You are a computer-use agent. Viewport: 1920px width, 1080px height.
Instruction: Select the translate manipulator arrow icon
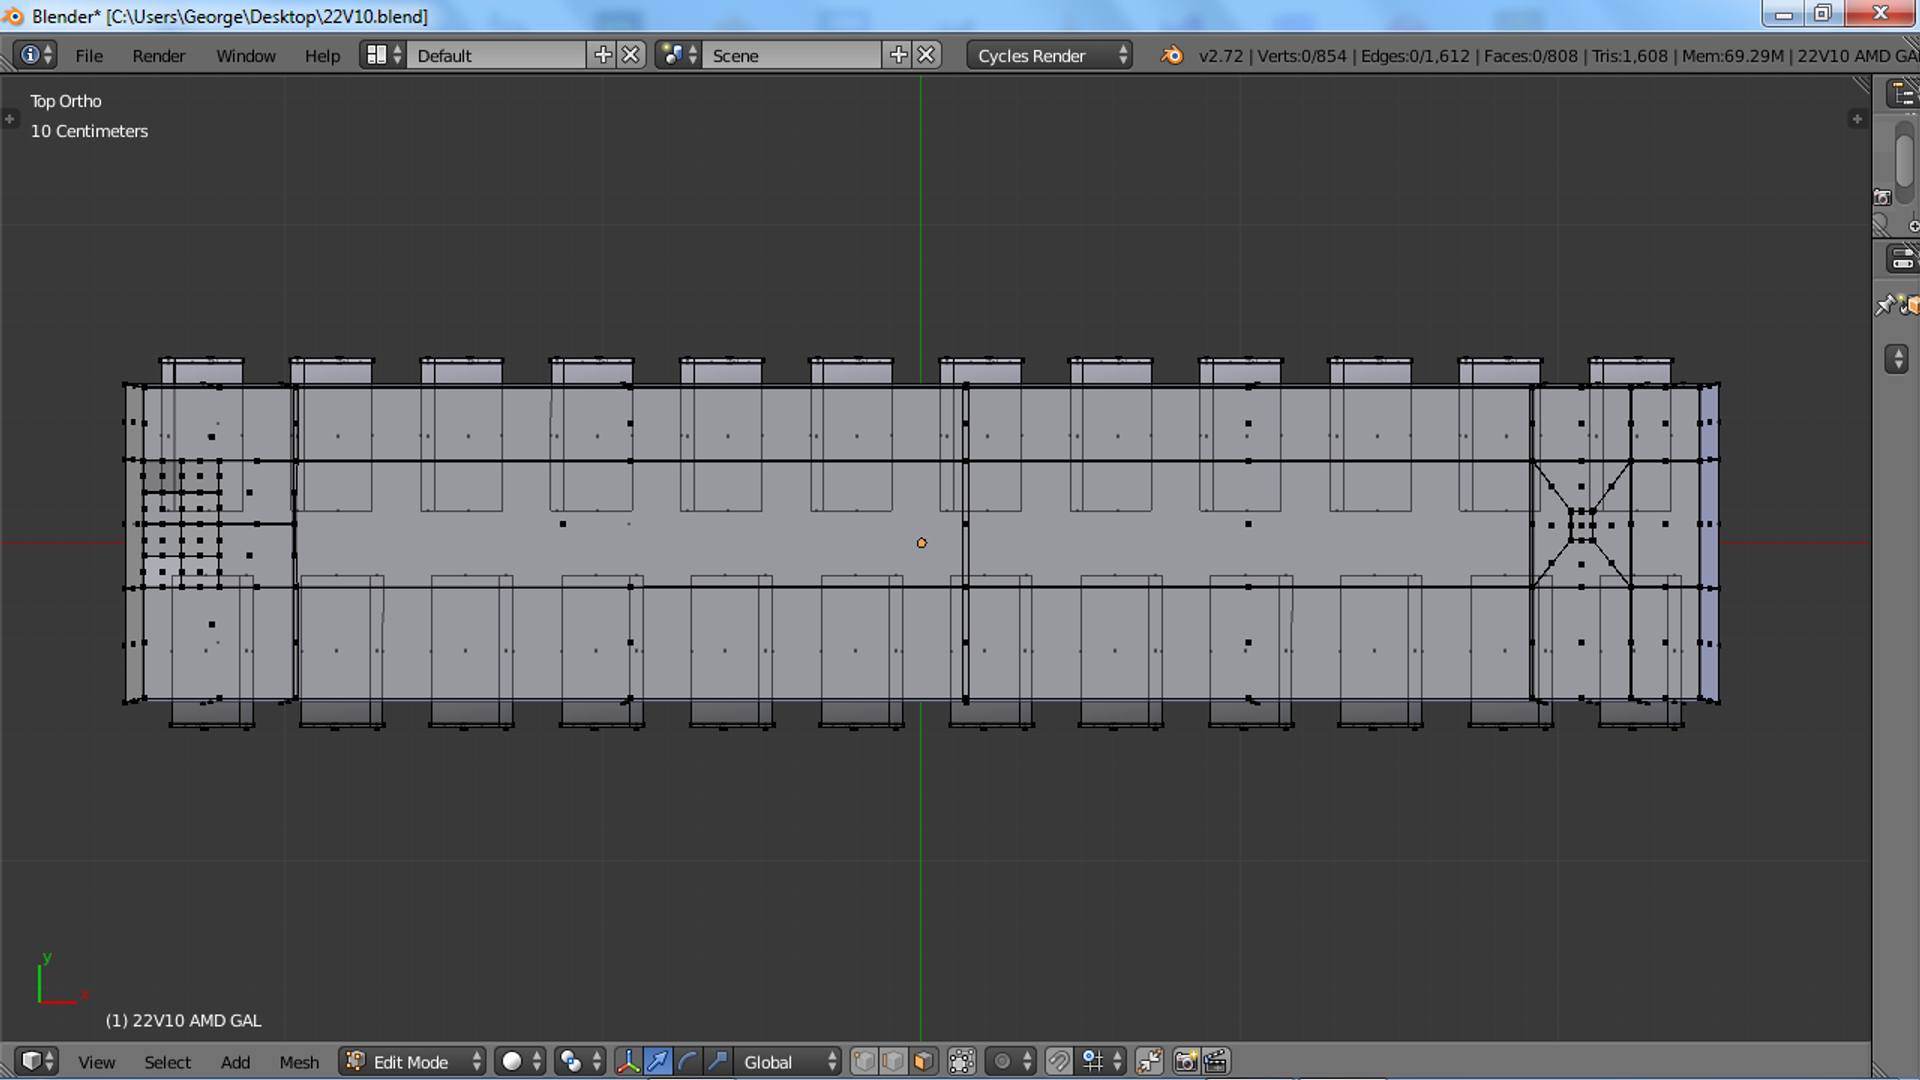coord(658,1062)
